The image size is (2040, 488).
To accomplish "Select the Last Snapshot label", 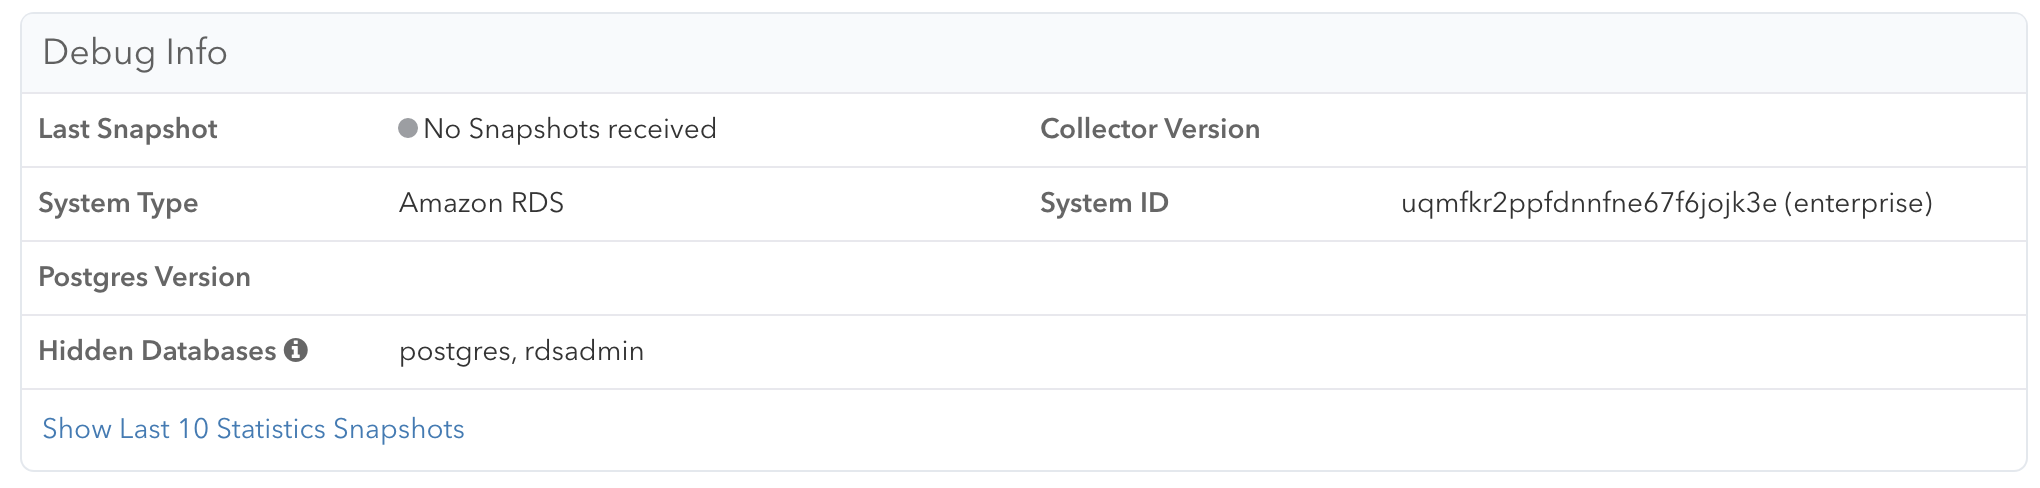I will pos(128,129).
